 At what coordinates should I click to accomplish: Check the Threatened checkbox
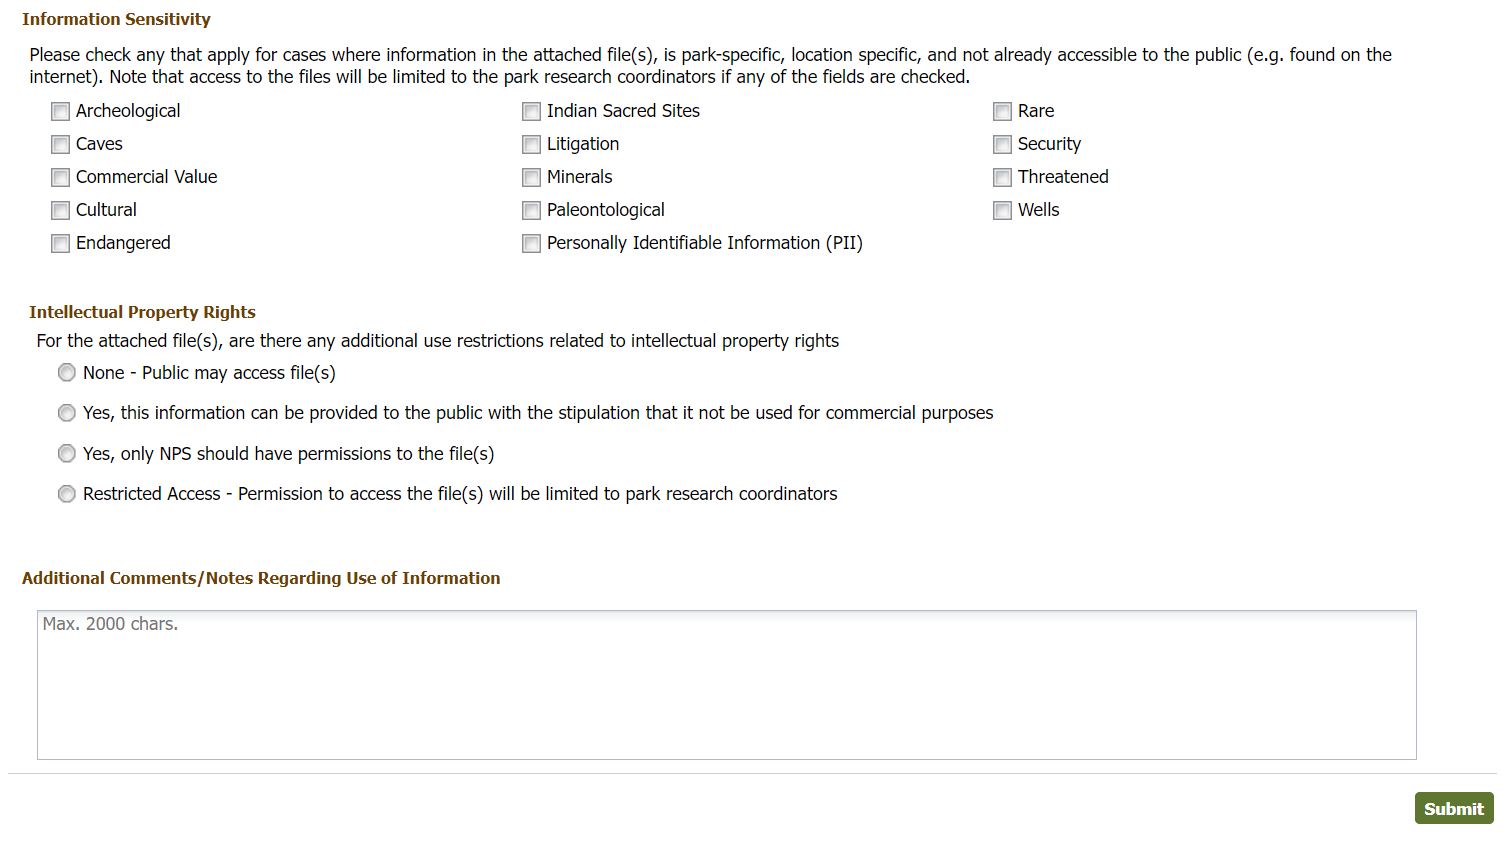tap(1002, 177)
